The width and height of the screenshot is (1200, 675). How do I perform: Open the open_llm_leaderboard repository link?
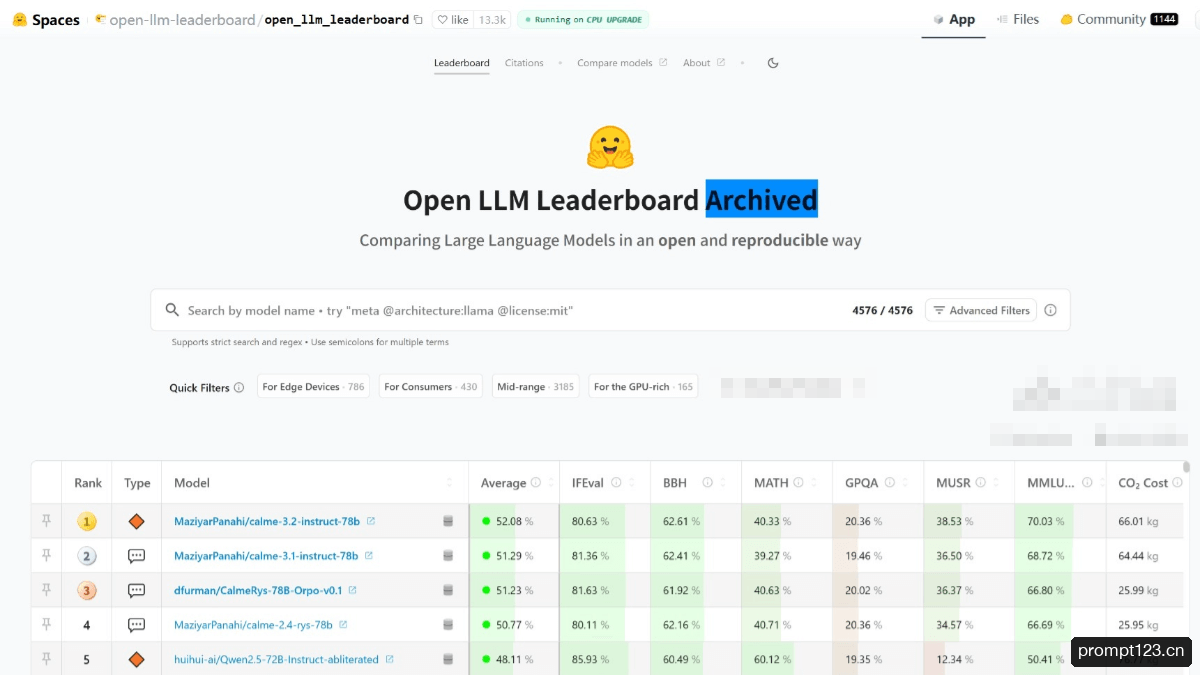click(336, 19)
